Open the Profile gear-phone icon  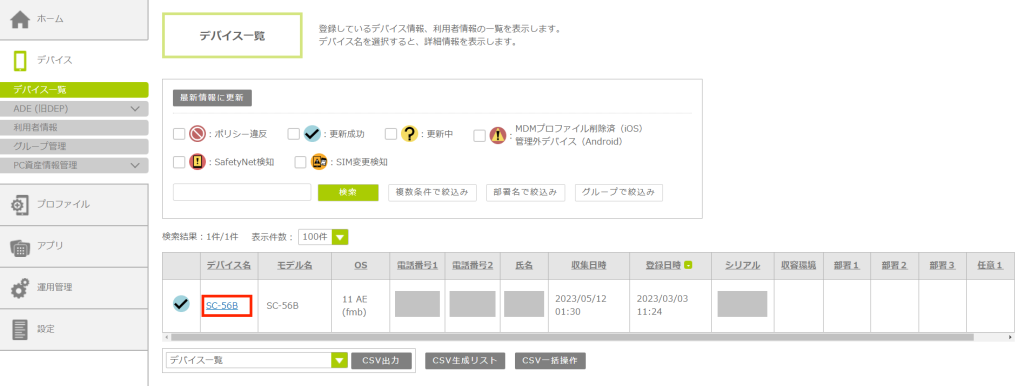pos(20,205)
